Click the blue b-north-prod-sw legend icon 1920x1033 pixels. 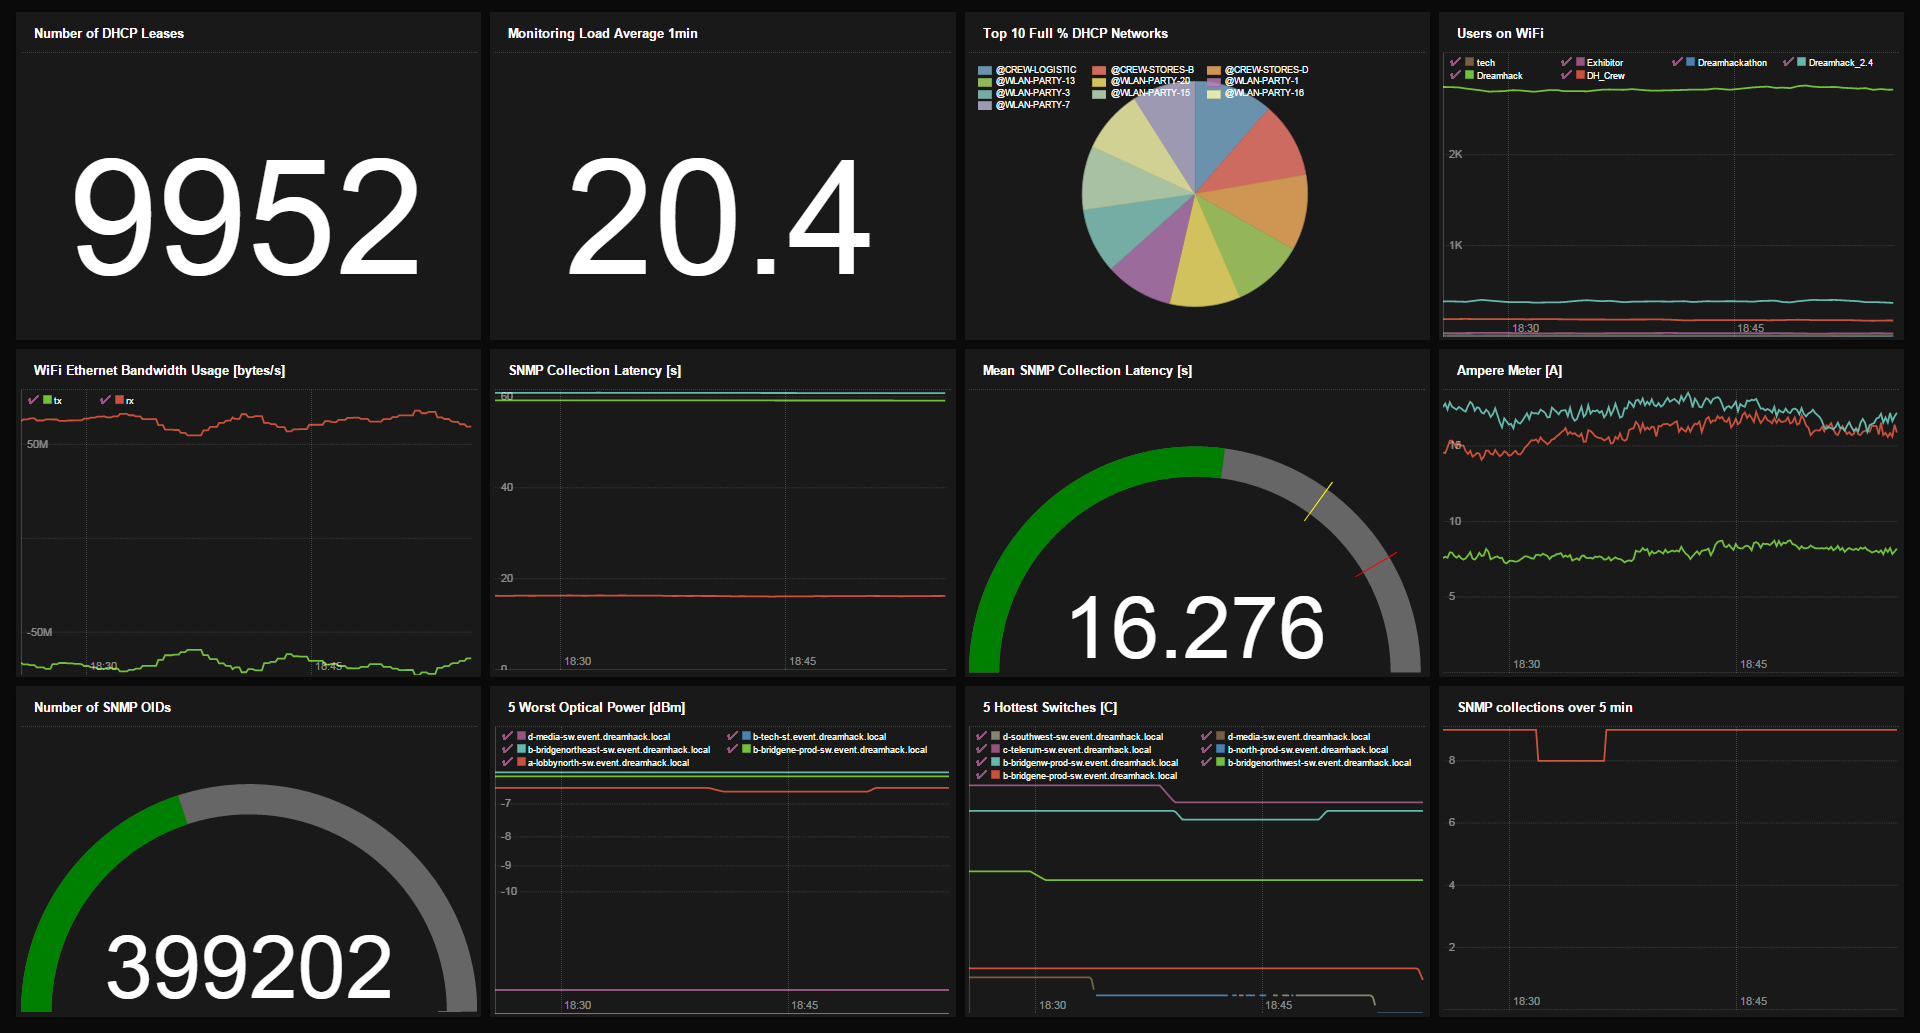pyautogui.click(x=1220, y=750)
